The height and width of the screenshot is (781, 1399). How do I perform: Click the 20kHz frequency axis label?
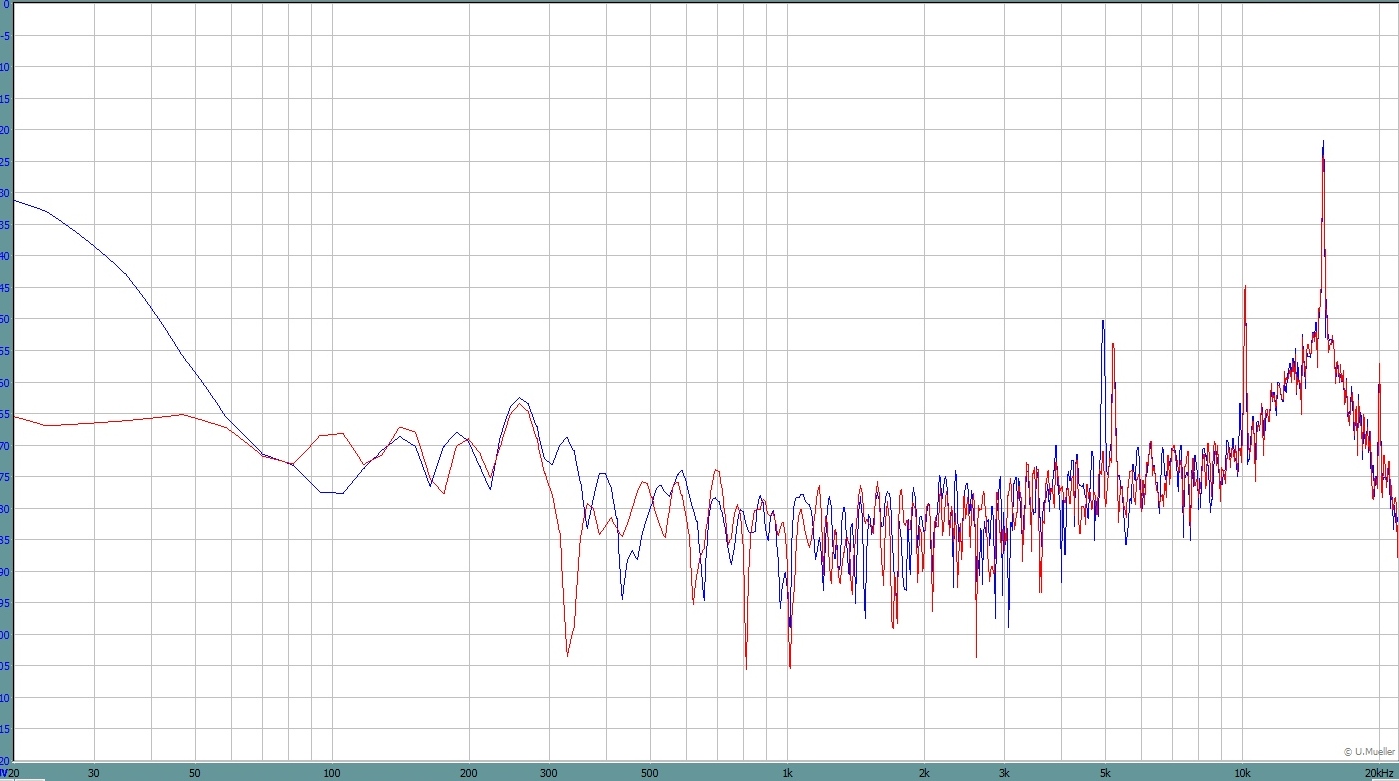[1381, 773]
